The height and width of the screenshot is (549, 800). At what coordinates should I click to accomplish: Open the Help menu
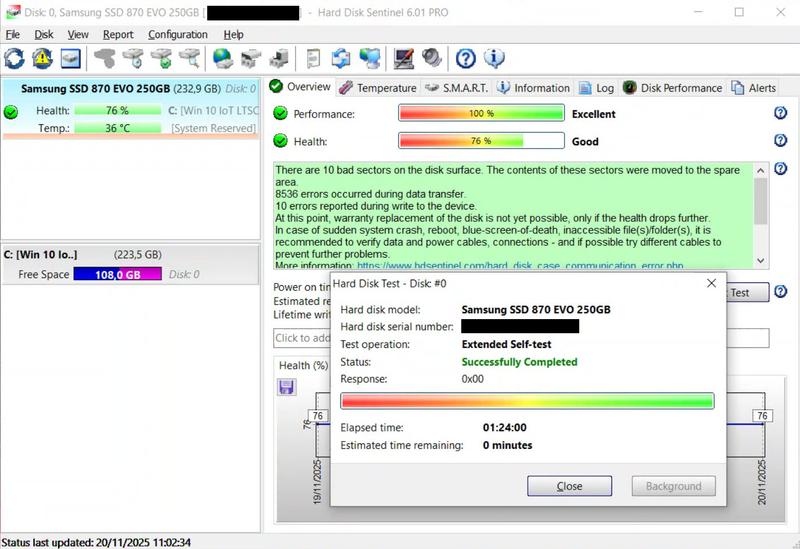(233, 34)
